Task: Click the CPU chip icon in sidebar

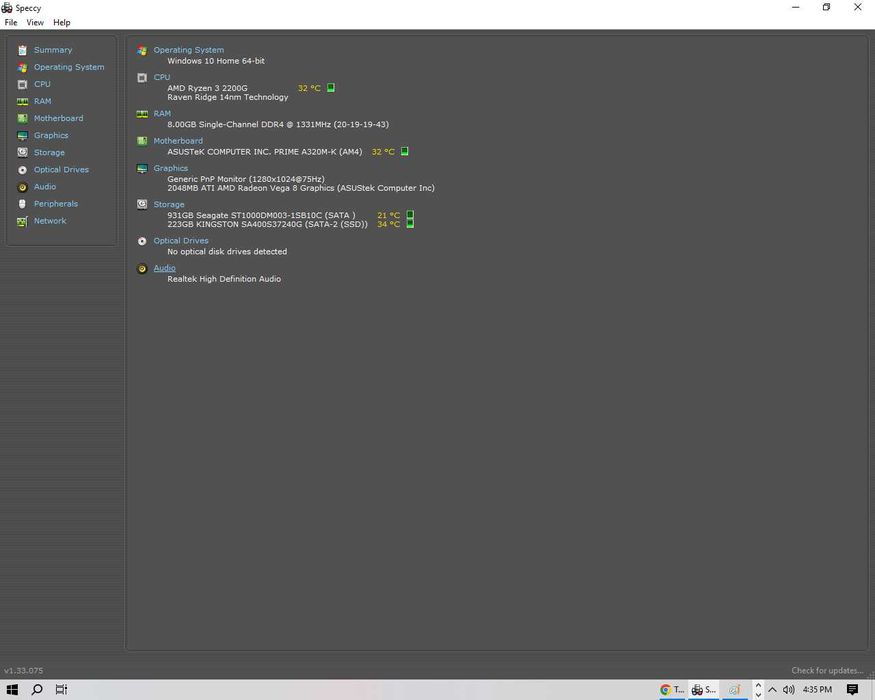Action: [22, 84]
